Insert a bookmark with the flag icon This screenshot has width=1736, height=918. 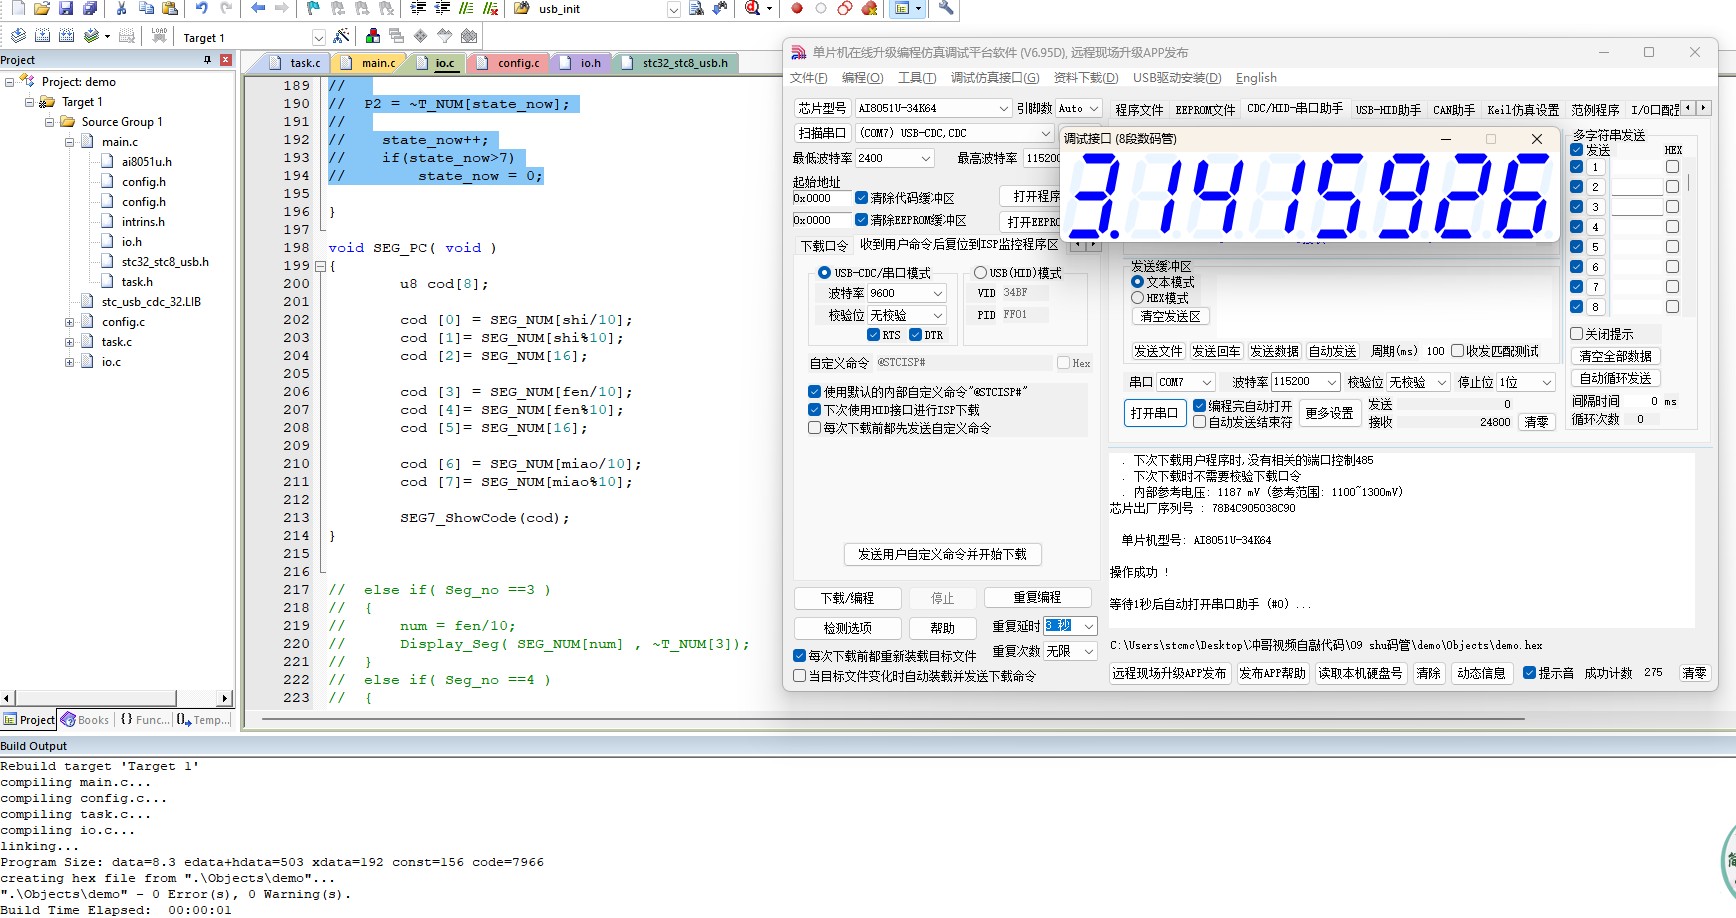(313, 8)
